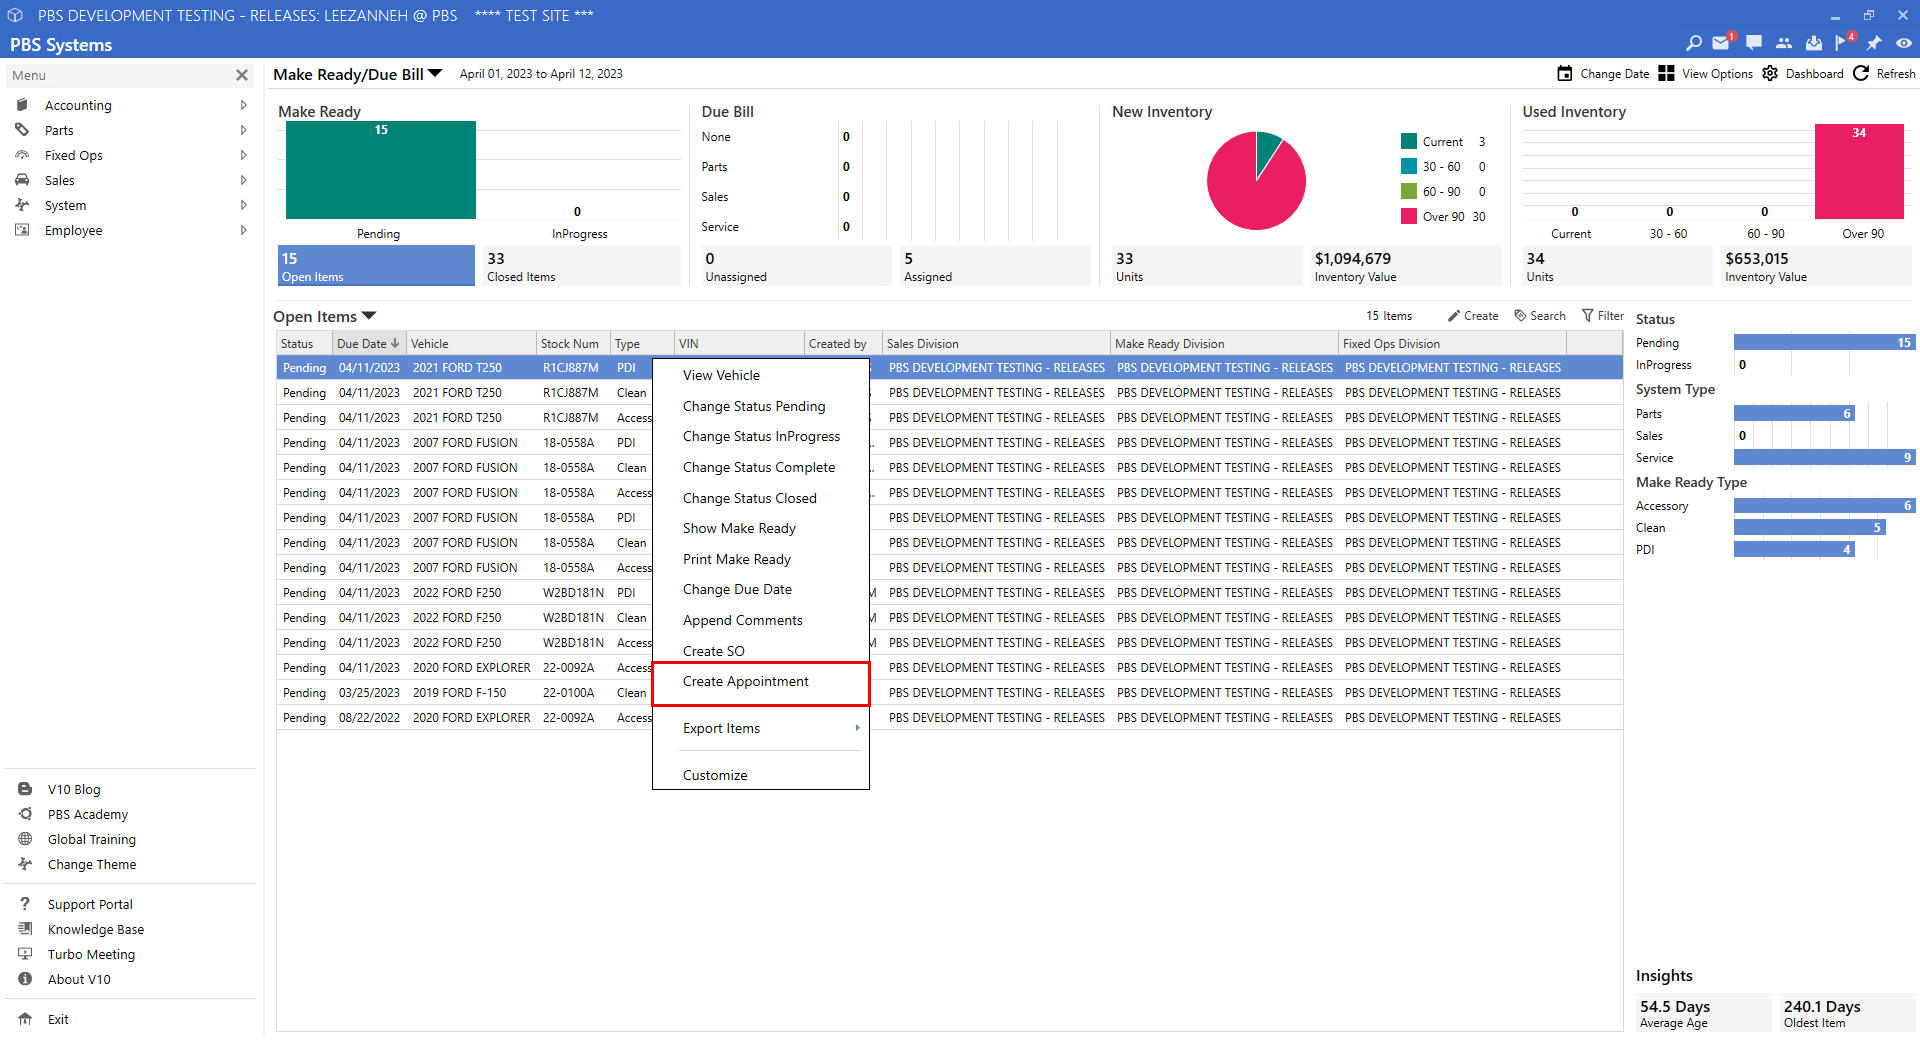Close the Menu panel with X
1920x1040 pixels.
[x=241, y=75]
